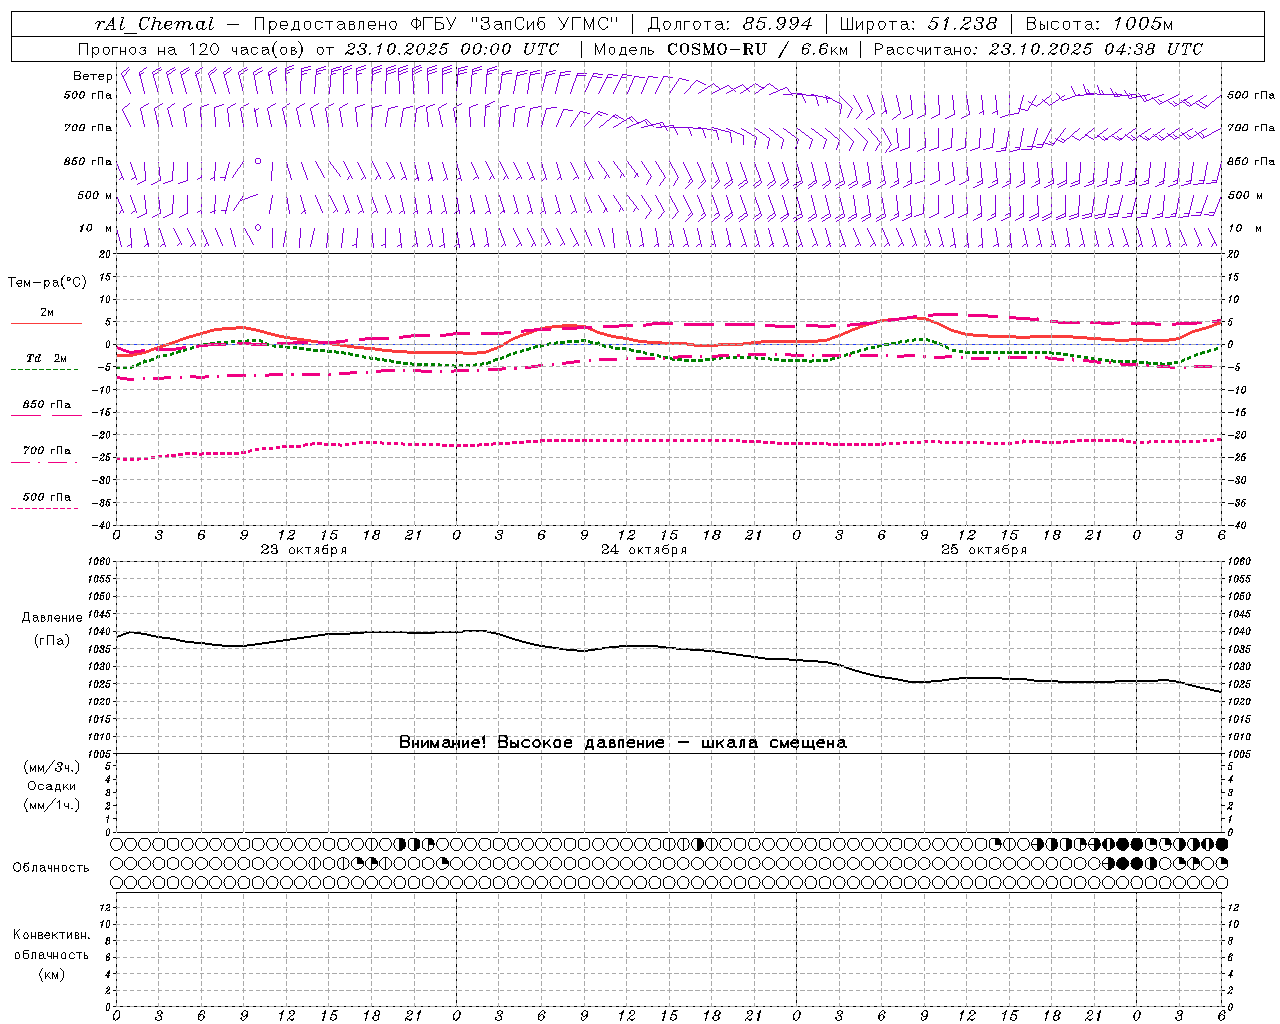This screenshot has width=1280, height=1024.
Task: Select the (км) unit under convective cloudiness
Action: [x=52, y=974]
